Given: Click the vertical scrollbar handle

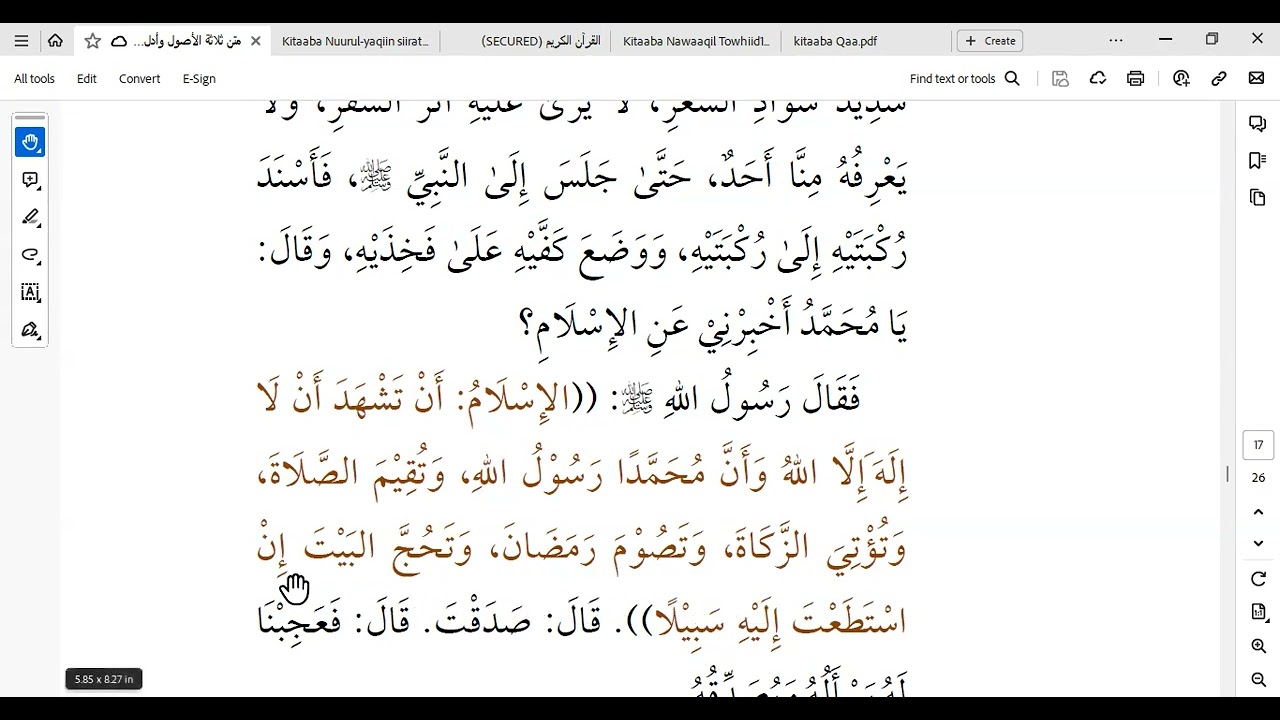Looking at the screenshot, I should click(x=1228, y=475).
